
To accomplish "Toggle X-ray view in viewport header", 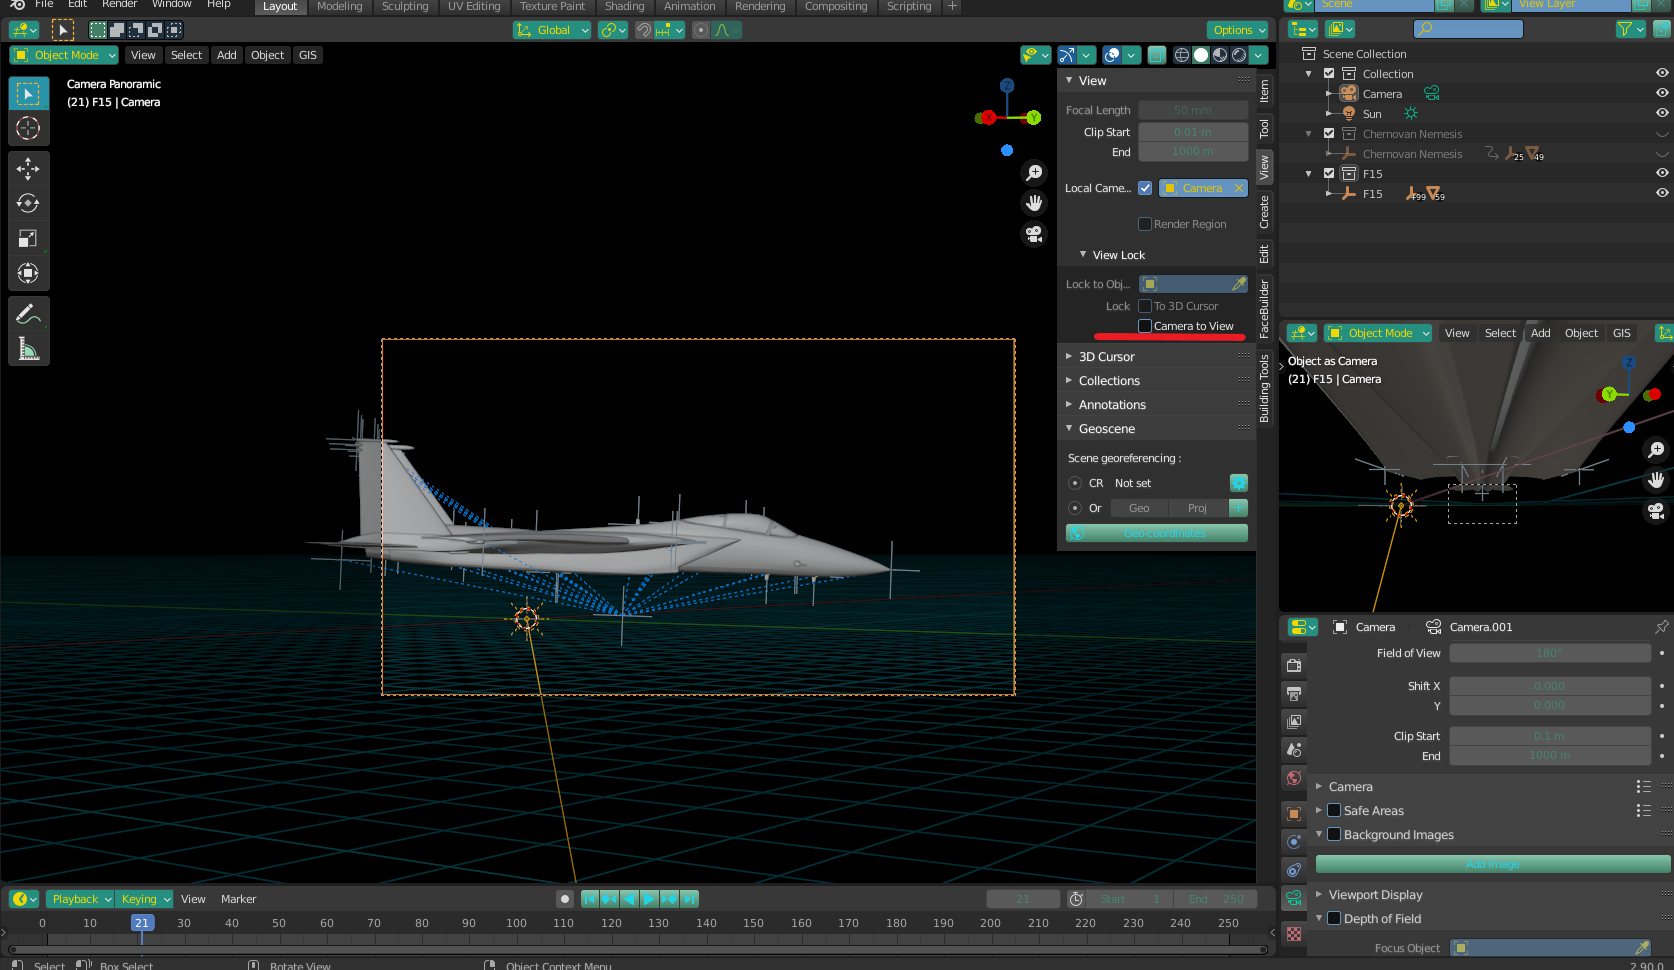I will (x=1156, y=55).
